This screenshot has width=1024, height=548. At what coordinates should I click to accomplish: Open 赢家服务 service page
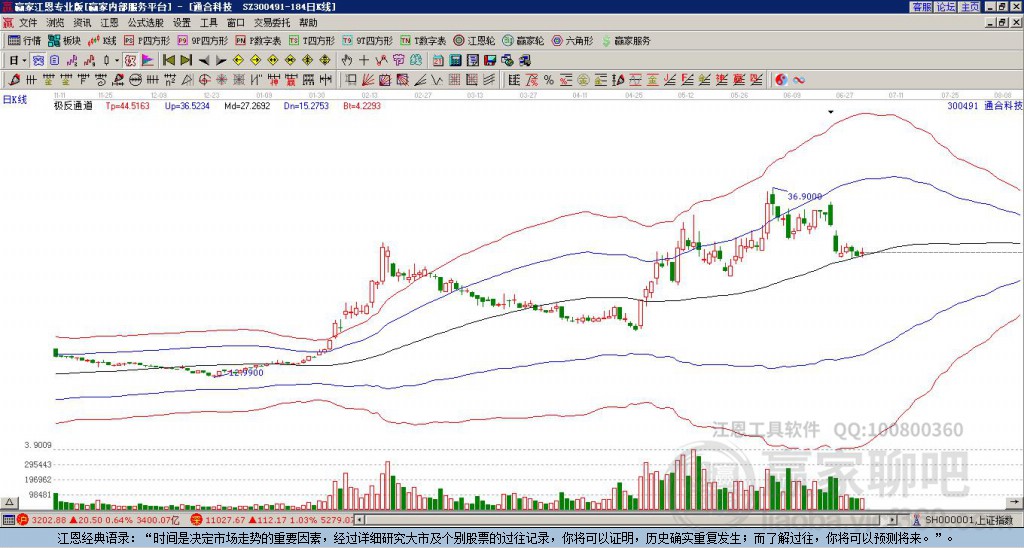point(626,40)
